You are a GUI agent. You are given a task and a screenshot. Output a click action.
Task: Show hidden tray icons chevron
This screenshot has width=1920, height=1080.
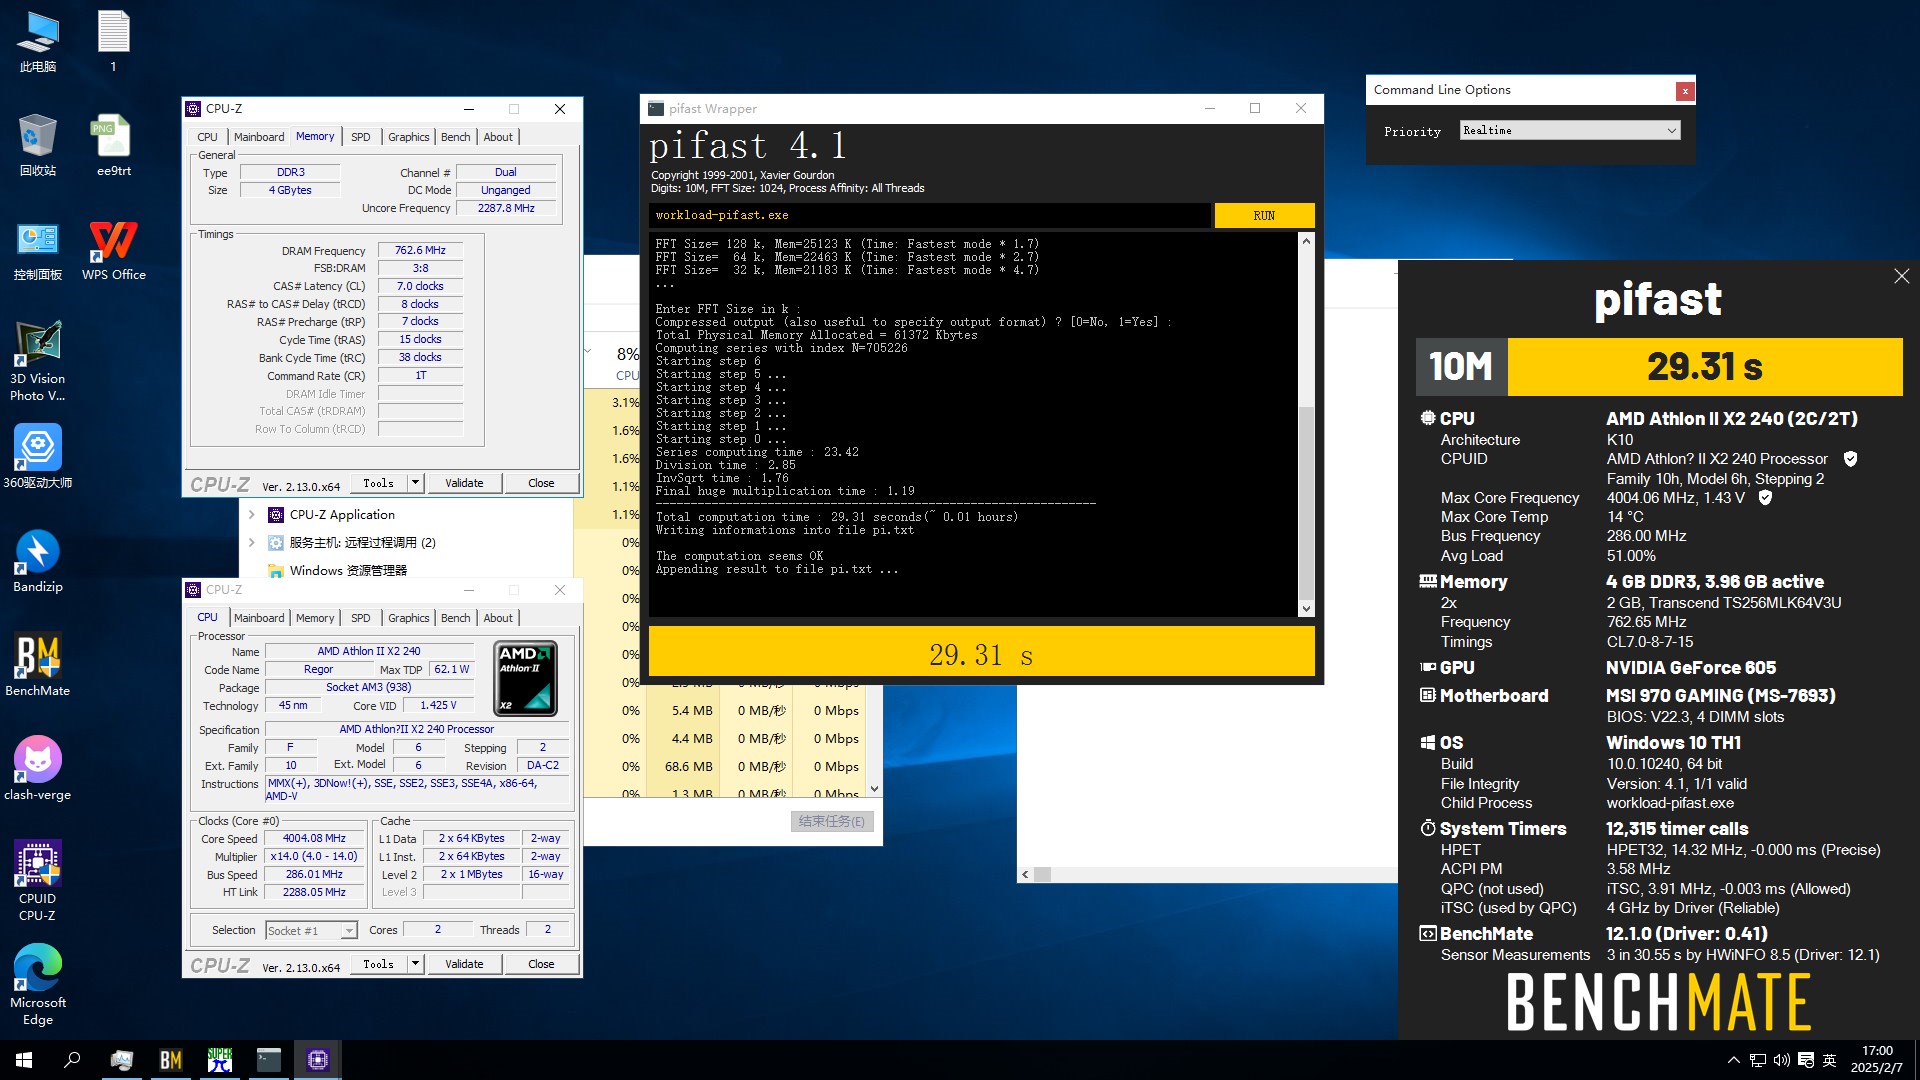(x=1733, y=1060)
